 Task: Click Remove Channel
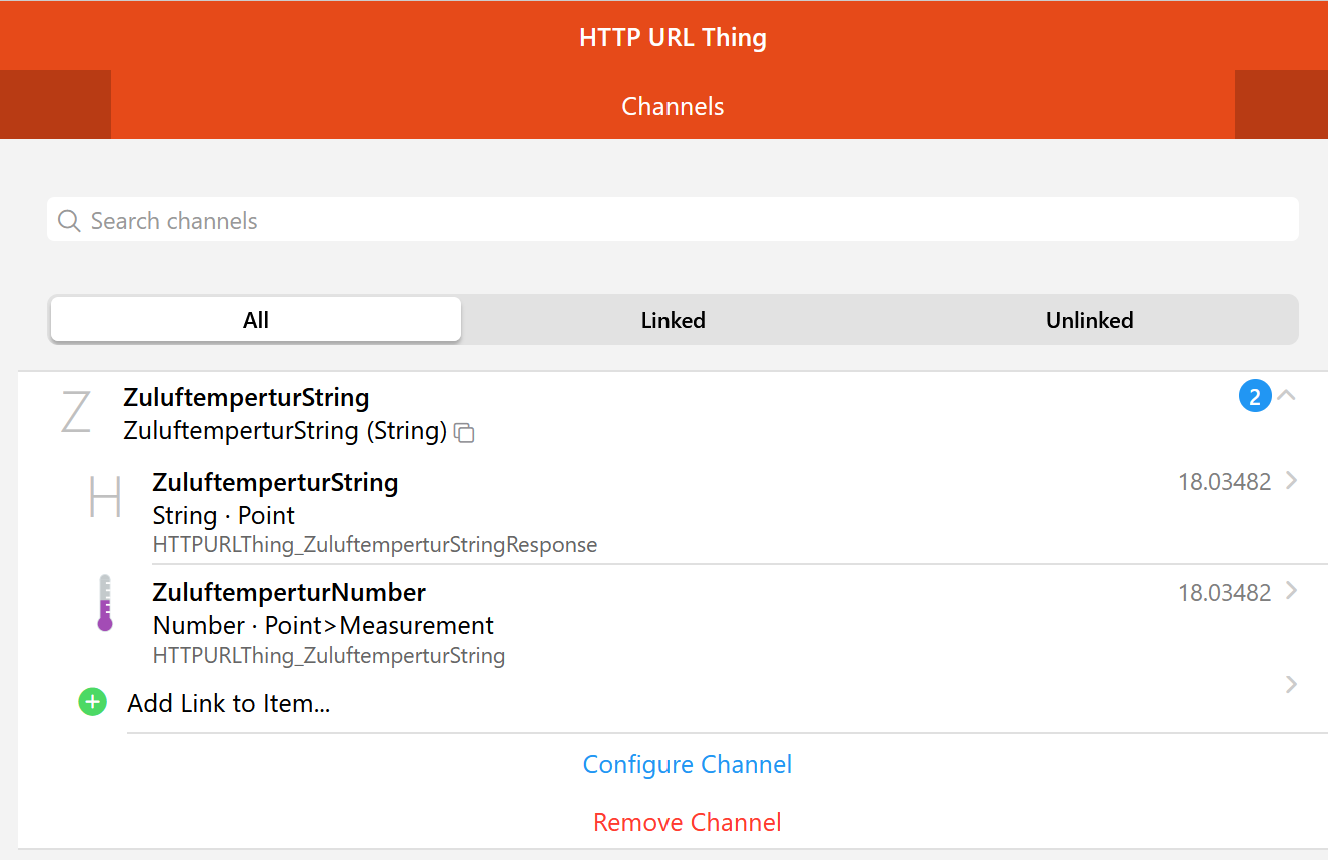687,823
